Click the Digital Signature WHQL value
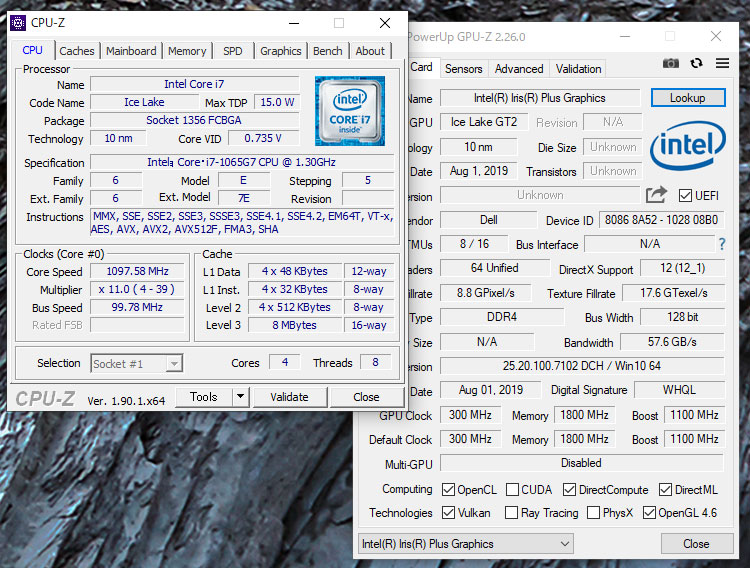This screenshot has height=568, width=750. (679, 390)
